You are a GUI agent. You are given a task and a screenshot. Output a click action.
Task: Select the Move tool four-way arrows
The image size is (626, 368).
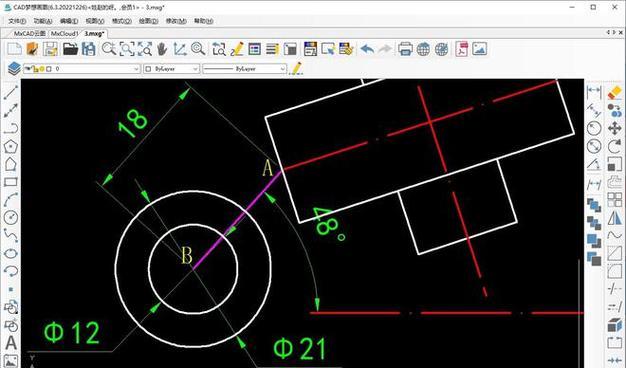614,129
